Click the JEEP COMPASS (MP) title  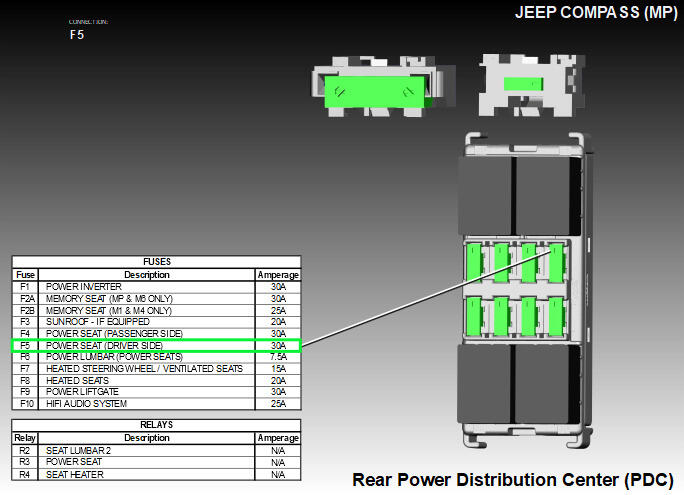click(596, 12)
